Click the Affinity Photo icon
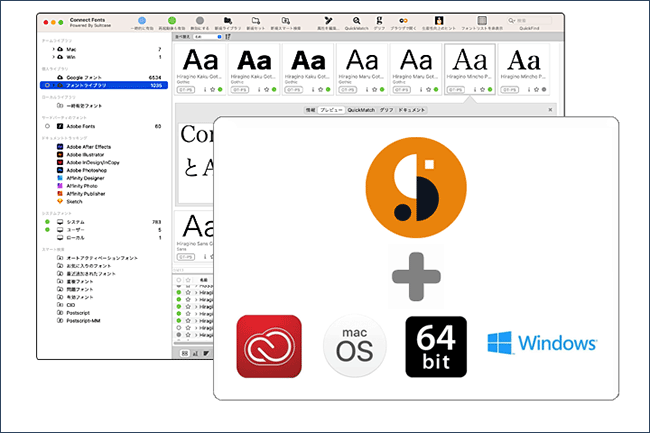Screen dimensions: 650x433 (60, 186)
